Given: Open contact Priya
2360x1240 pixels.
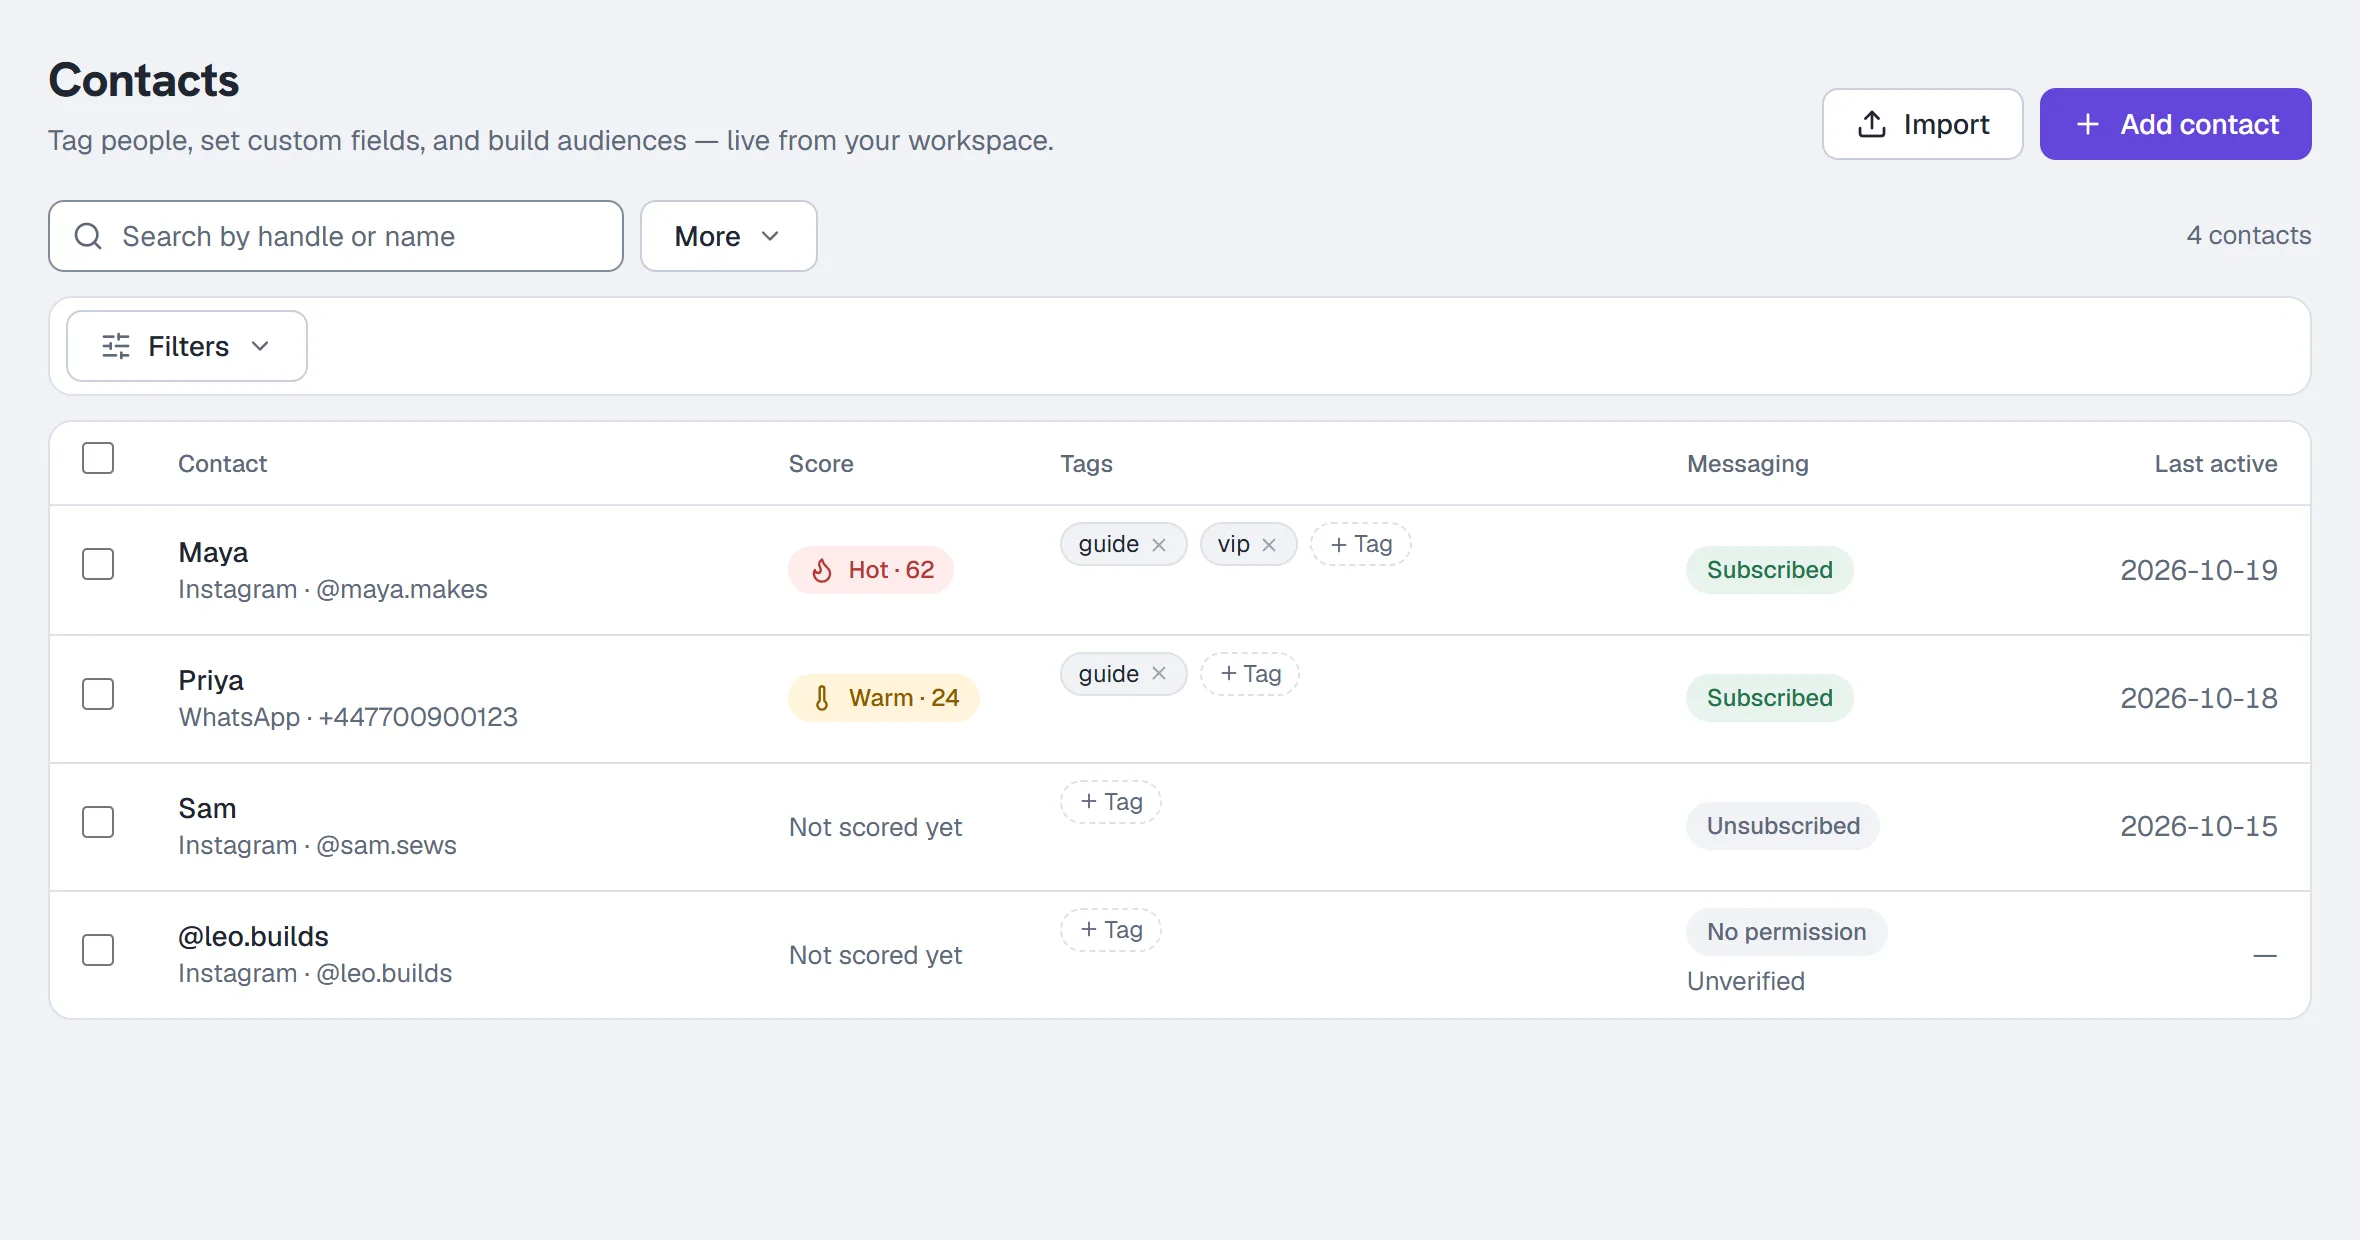Looking at the screenshot, I should (x=211, y=681).
